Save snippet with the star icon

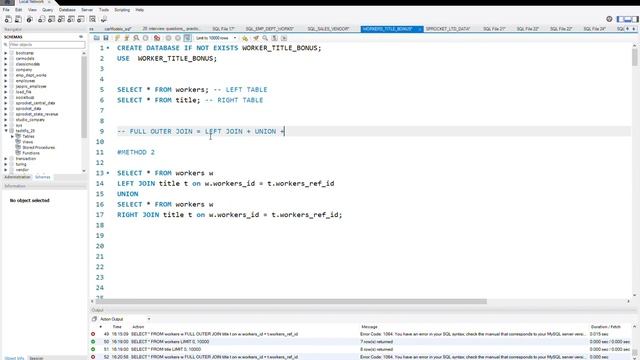coord(245,38)
